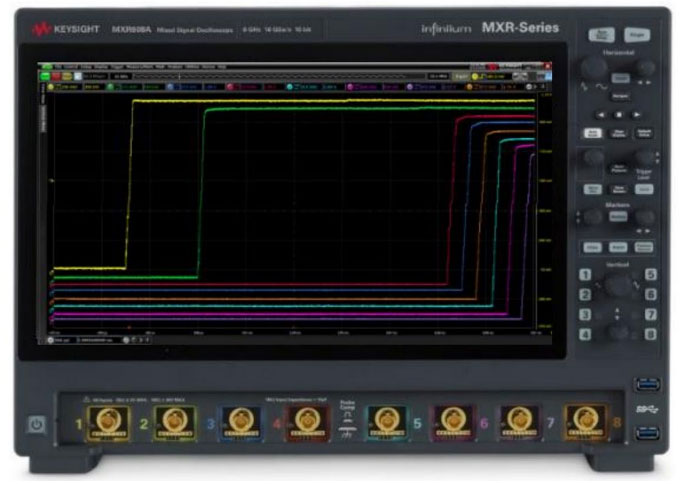Toggle vertical channel 2 key

pos(585,295)
